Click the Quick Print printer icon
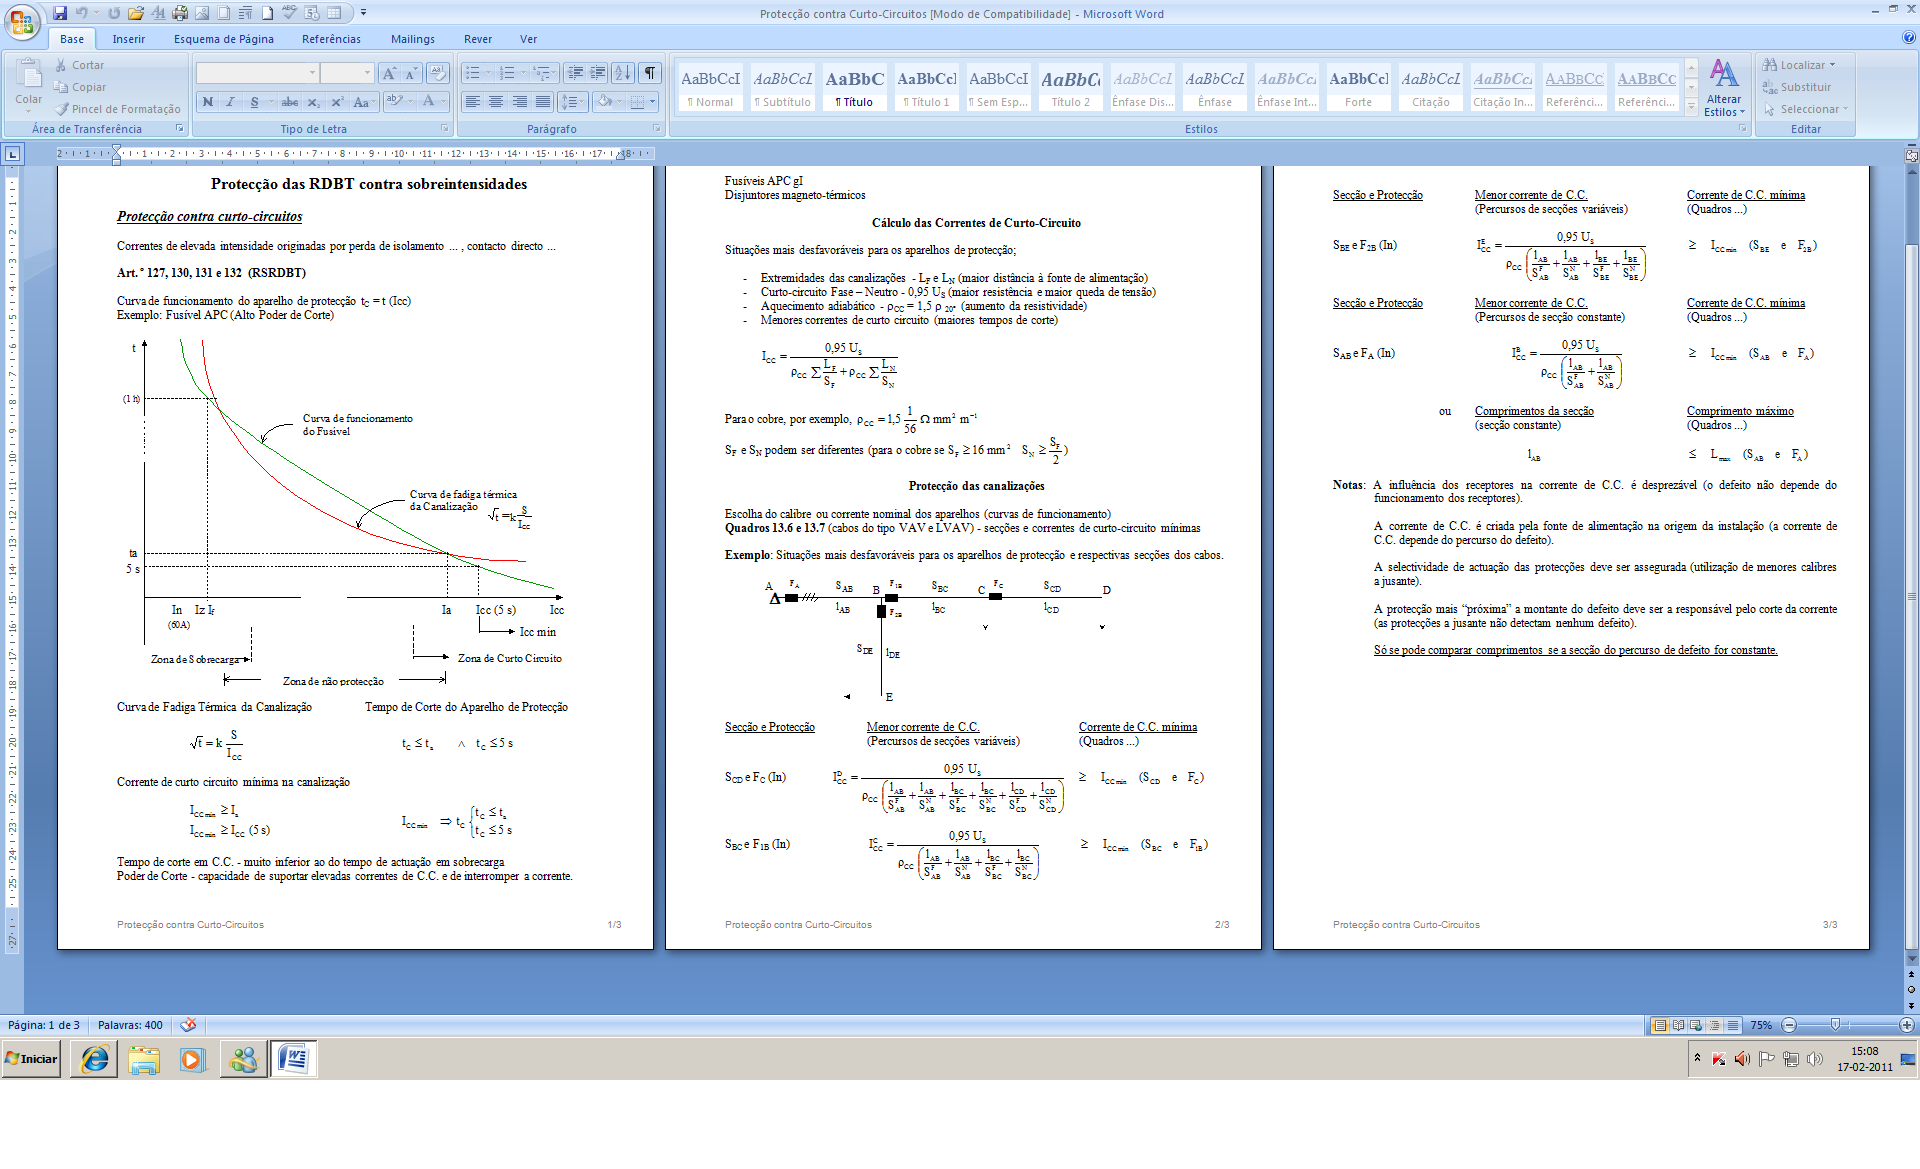The width and height of the screenshot is (1920, 1169). (x=179, y=13)
